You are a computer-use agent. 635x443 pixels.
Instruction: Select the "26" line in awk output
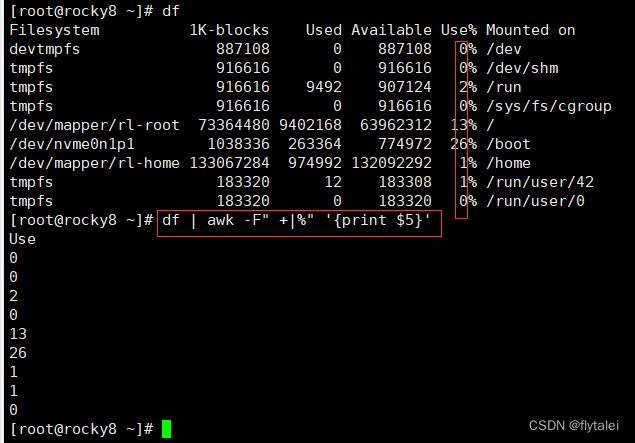point(18,353)
